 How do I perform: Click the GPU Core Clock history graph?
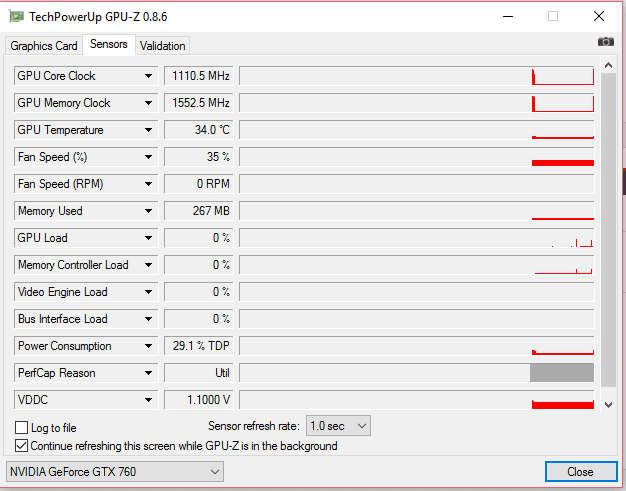pyautogui.click(x=416, y=76)
